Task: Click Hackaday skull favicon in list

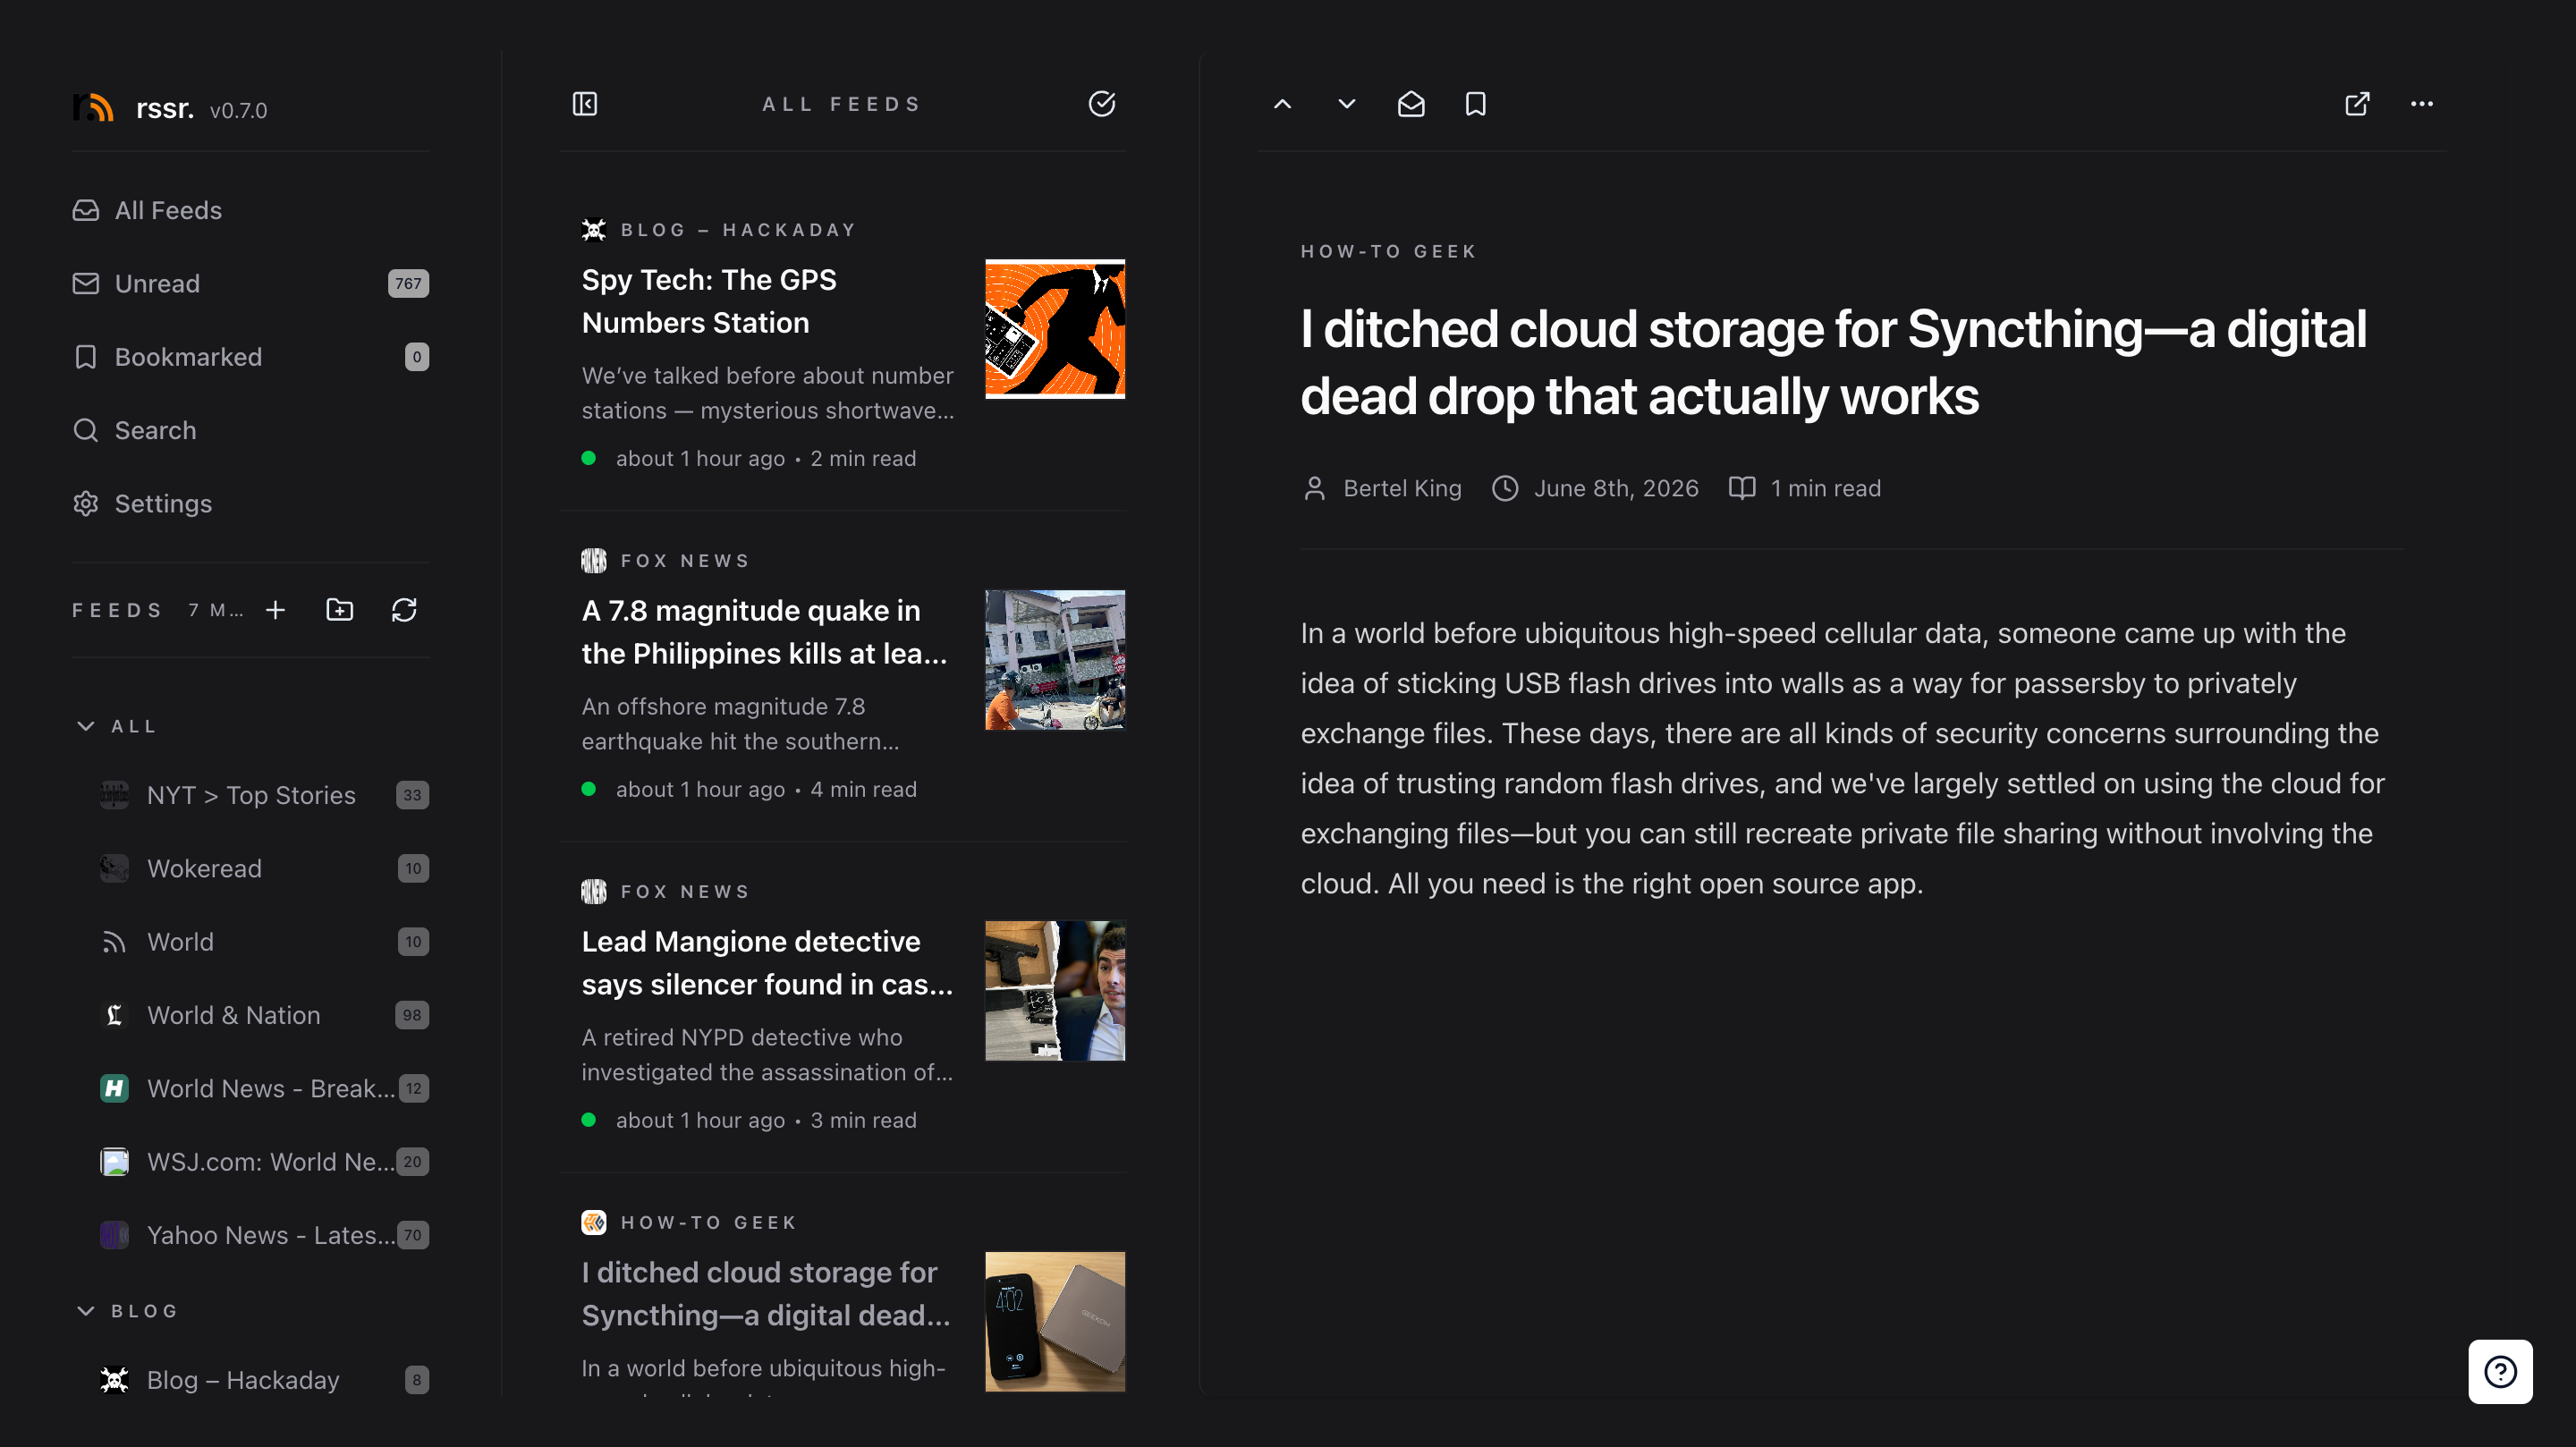Action: click(594, 230)
